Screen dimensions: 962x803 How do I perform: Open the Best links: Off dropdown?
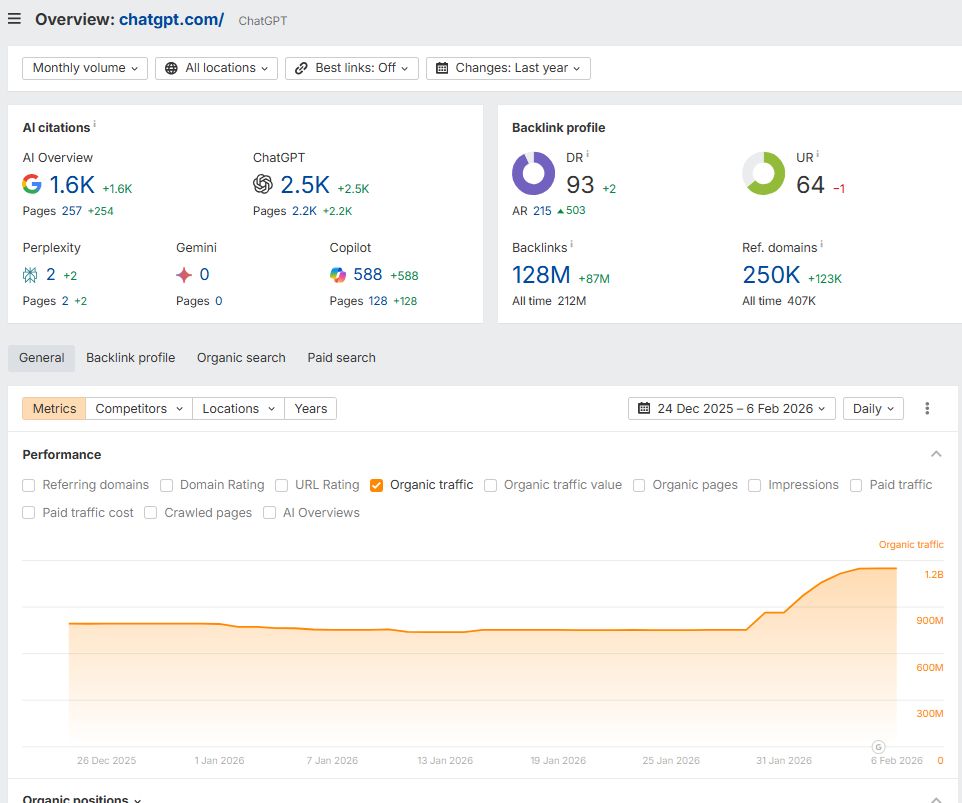click(352, 68)
